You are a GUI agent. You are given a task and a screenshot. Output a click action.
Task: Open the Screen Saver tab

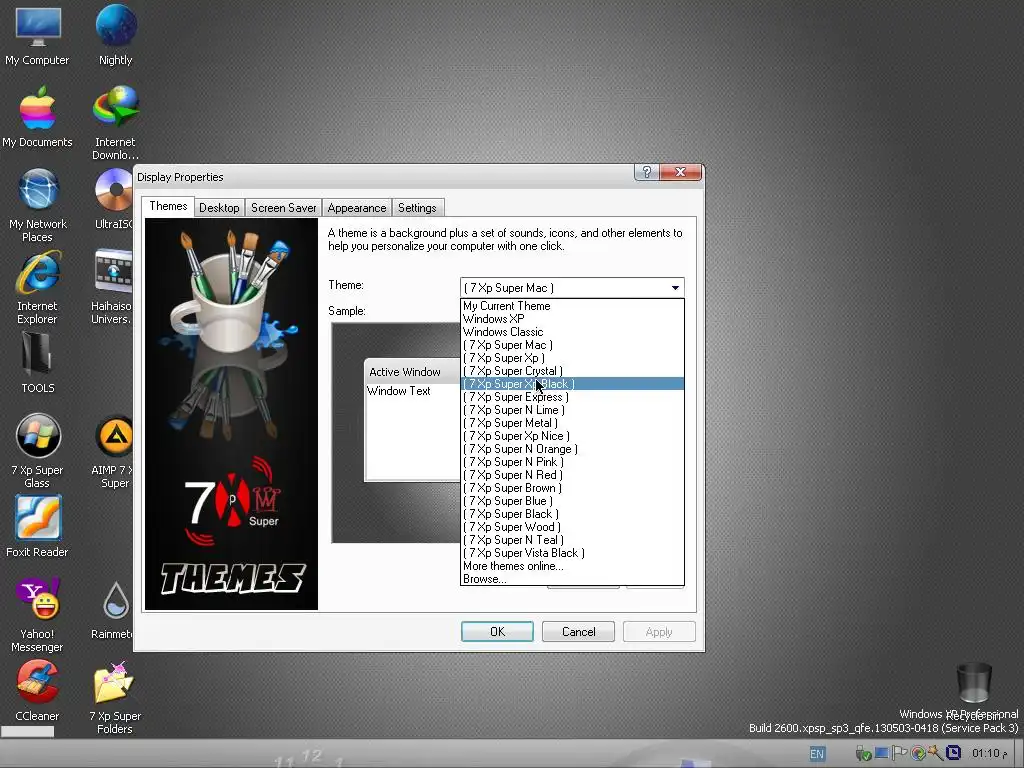[x=283, y=208]
